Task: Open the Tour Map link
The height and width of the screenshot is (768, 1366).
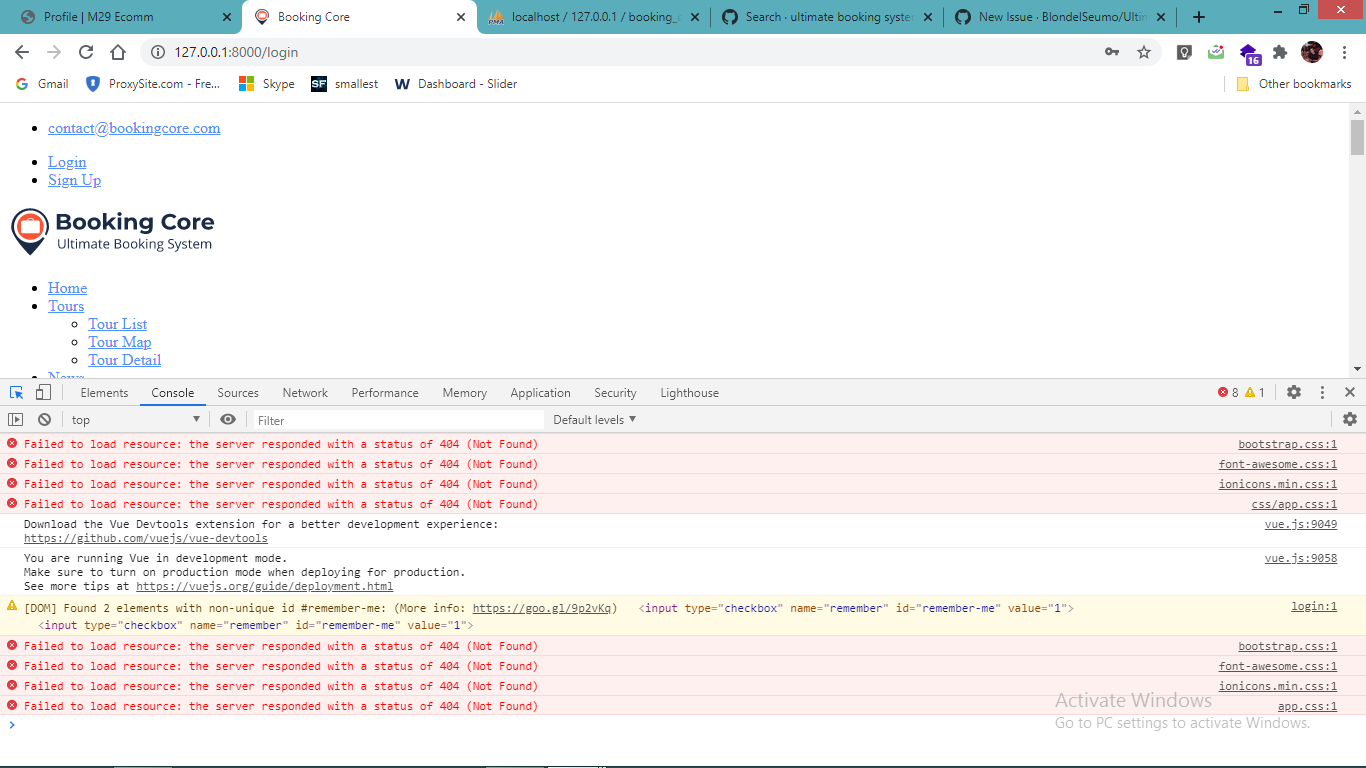Action: (120, 342)
